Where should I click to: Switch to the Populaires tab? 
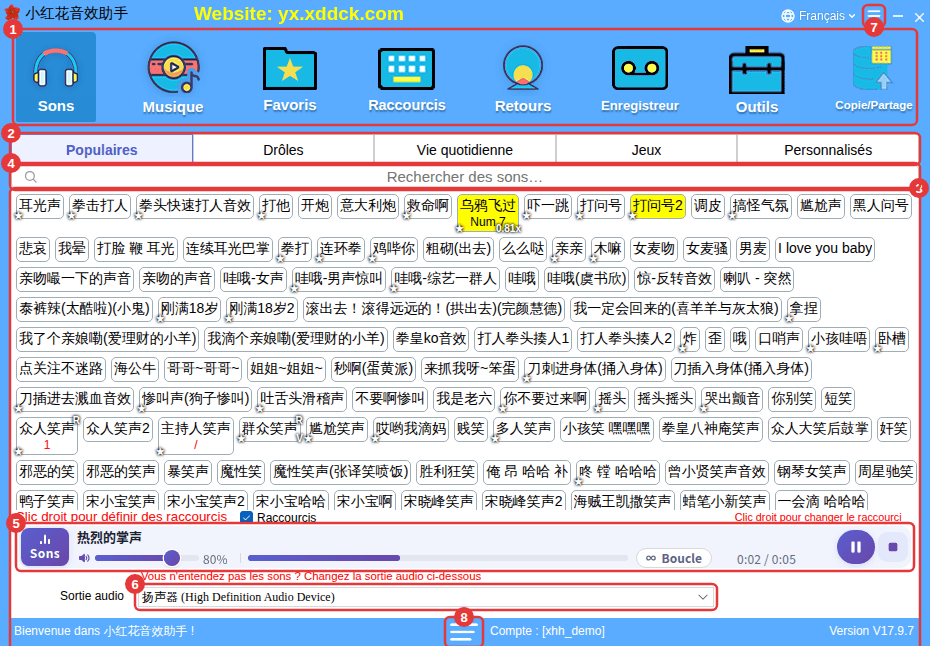[102, 149]
